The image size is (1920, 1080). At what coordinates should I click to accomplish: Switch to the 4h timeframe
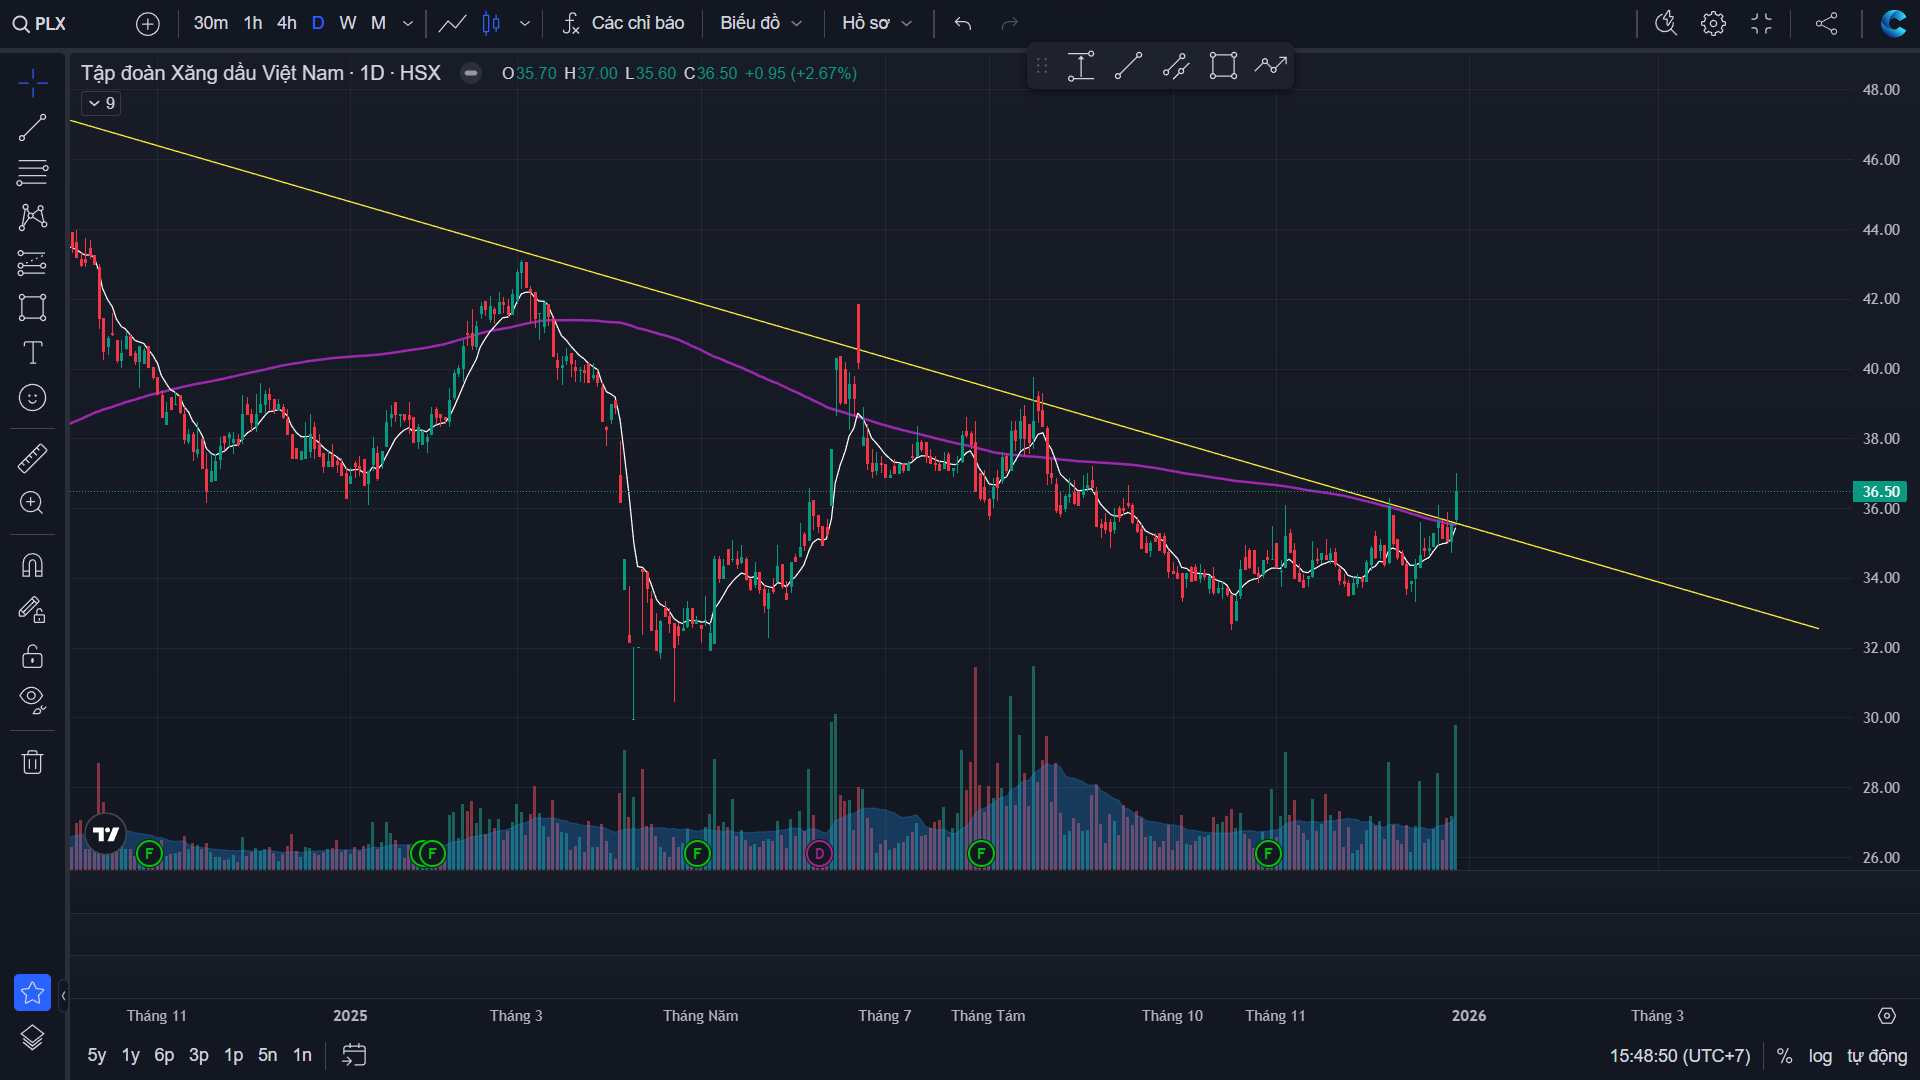pos(287,23)
